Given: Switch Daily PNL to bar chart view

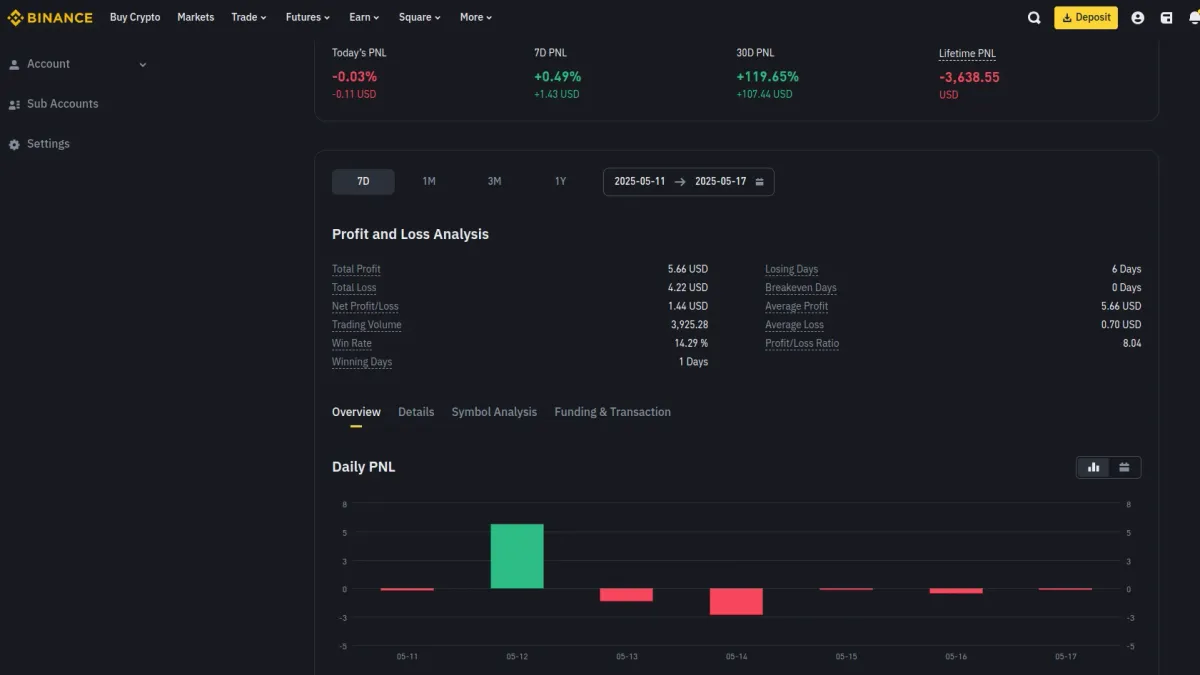Looking at the screenshot, I should click(x=1093, y=467).
